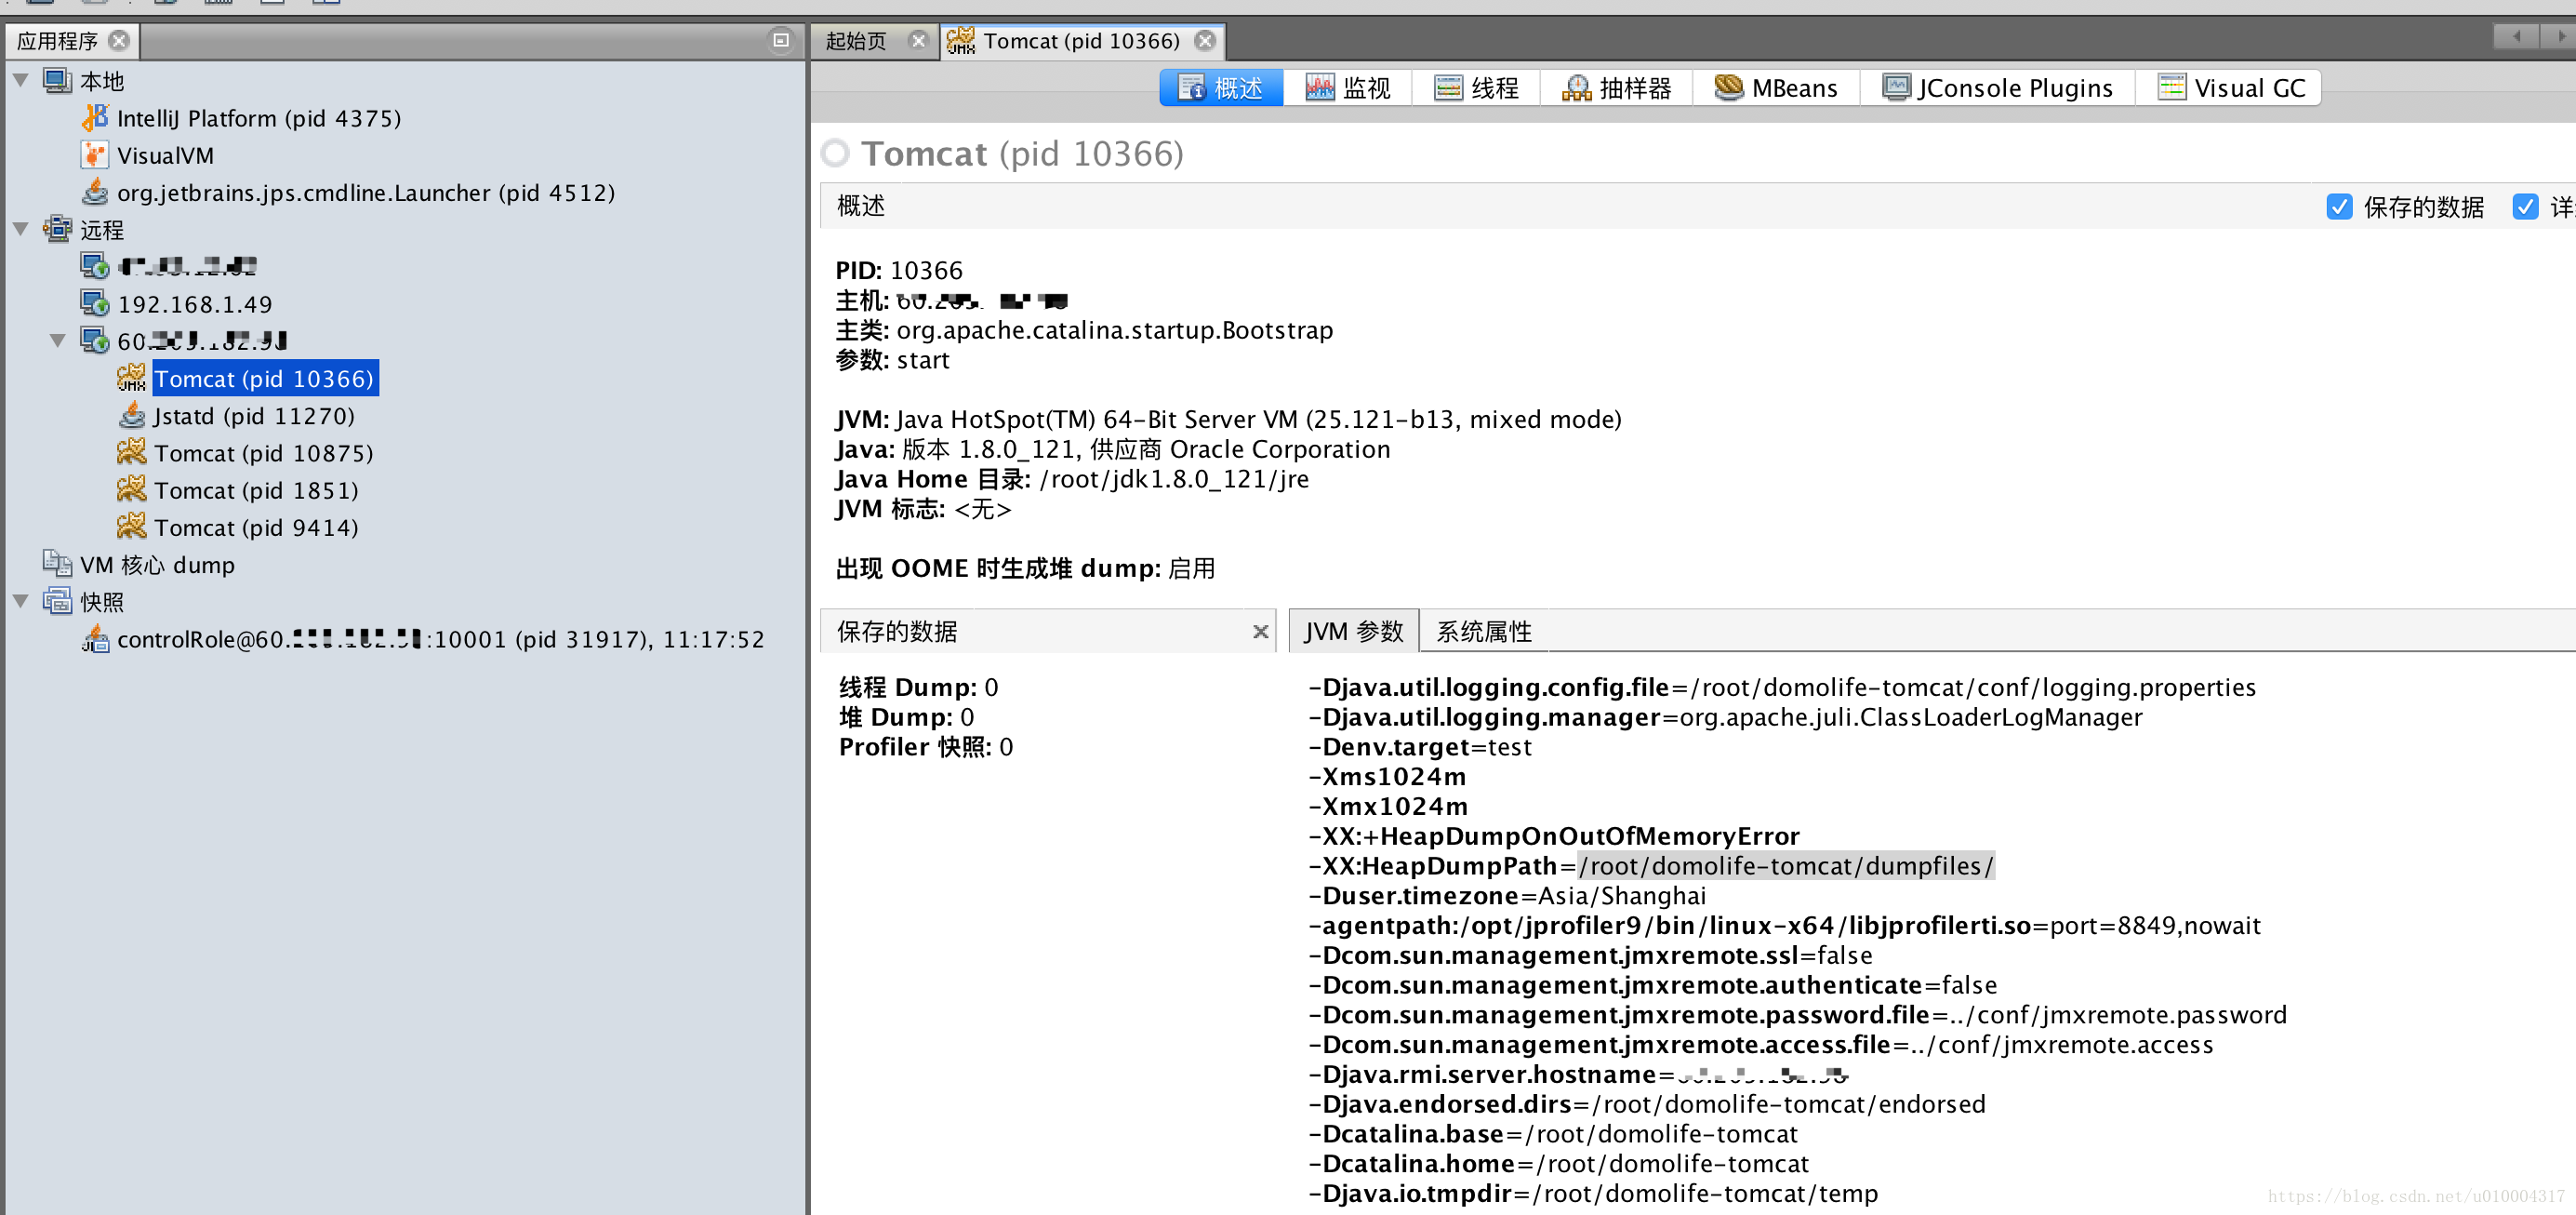Select Tomcat (pid 10875) in tree

[x=264, y=452]
